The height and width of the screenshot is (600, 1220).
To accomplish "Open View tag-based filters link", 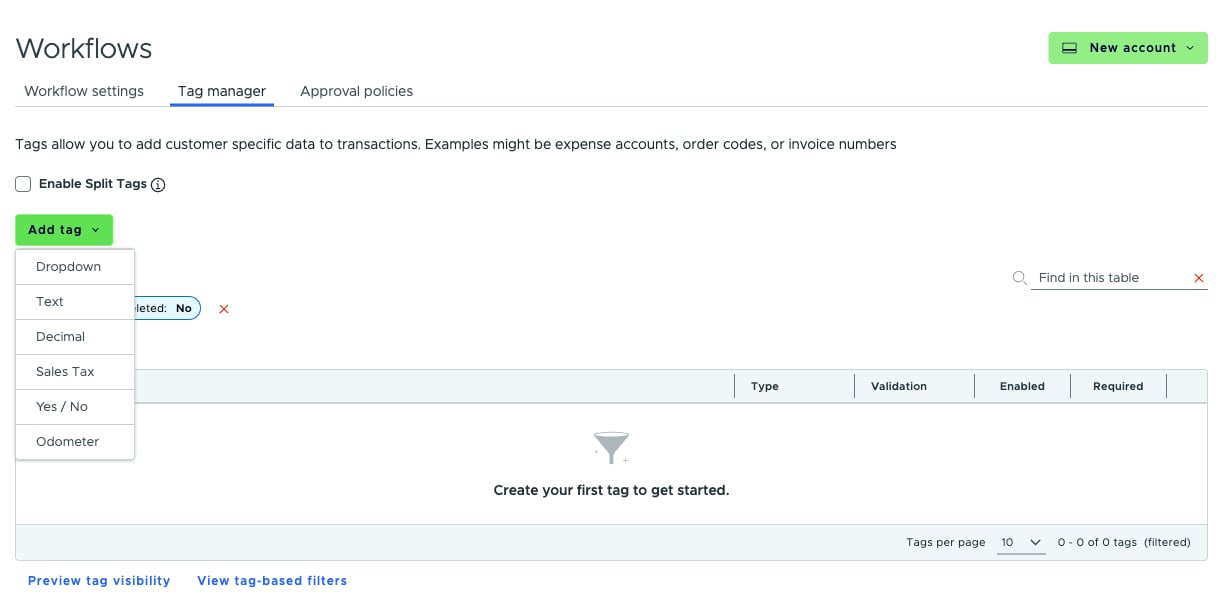I will 272,581.
